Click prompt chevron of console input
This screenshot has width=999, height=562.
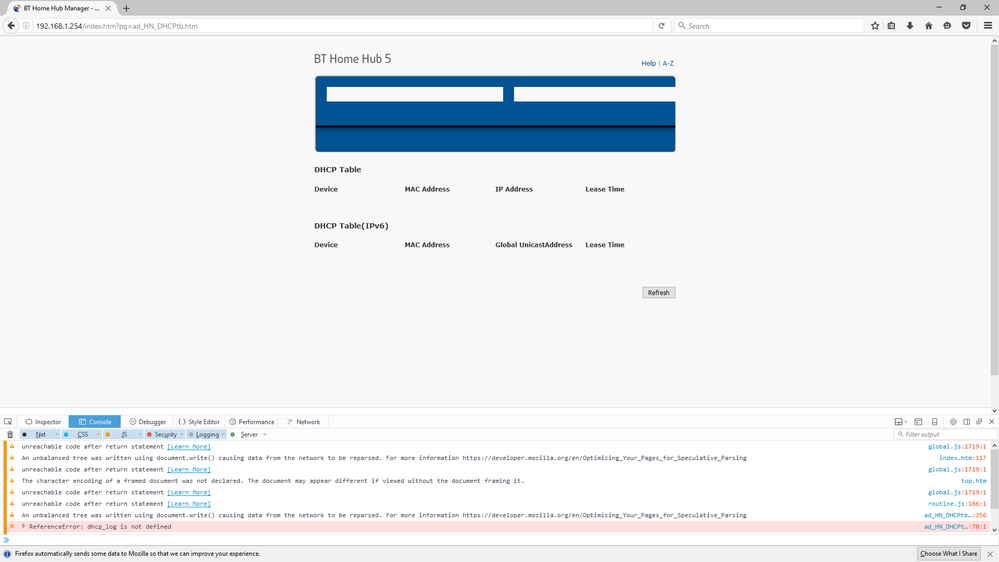(x=6, y=540)
